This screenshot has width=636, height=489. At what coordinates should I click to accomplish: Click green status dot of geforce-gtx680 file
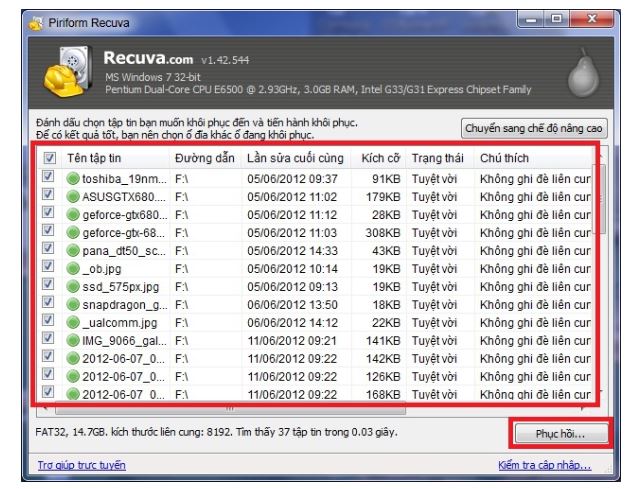pyautogui.click(x=73, y=214)
